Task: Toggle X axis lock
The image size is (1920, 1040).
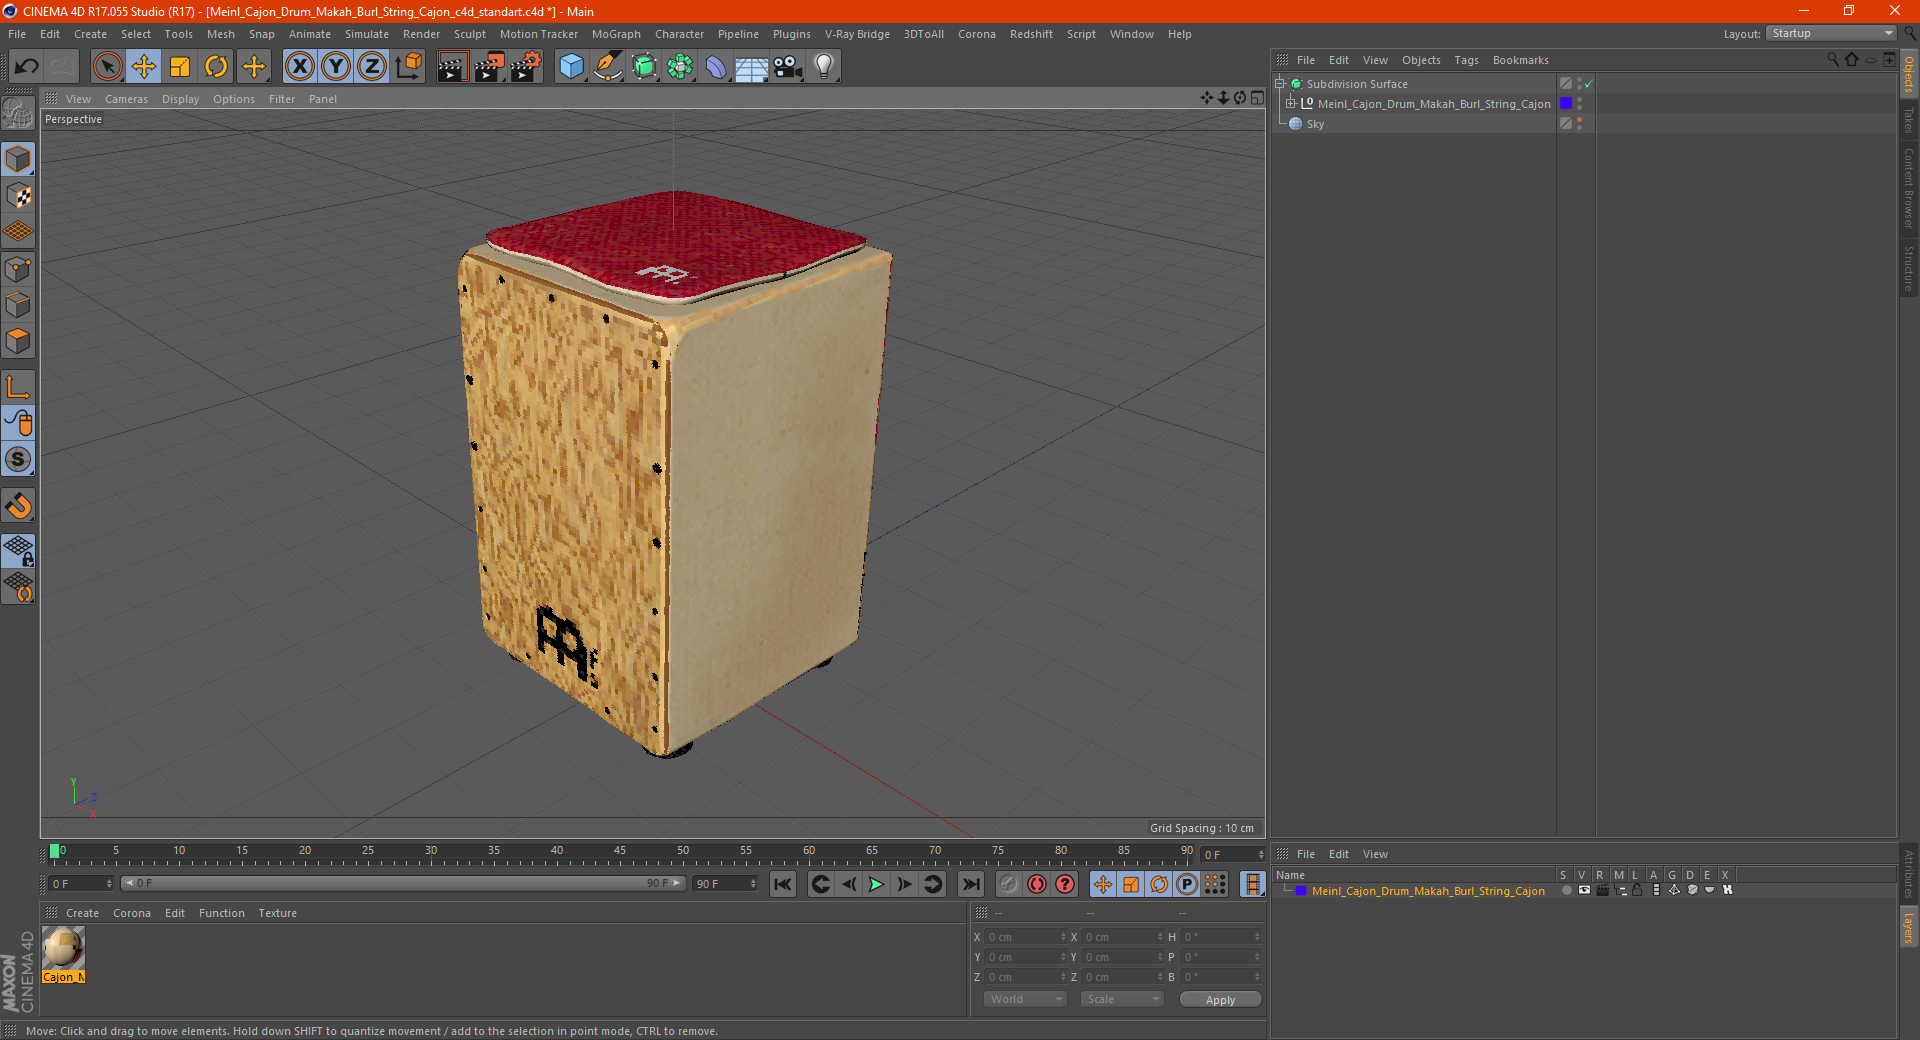Action: [x=299, y=67]
